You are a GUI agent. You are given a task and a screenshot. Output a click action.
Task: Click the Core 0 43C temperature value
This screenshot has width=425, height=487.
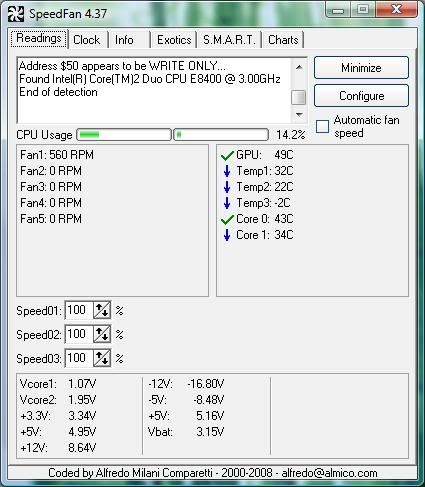[284, 219]
